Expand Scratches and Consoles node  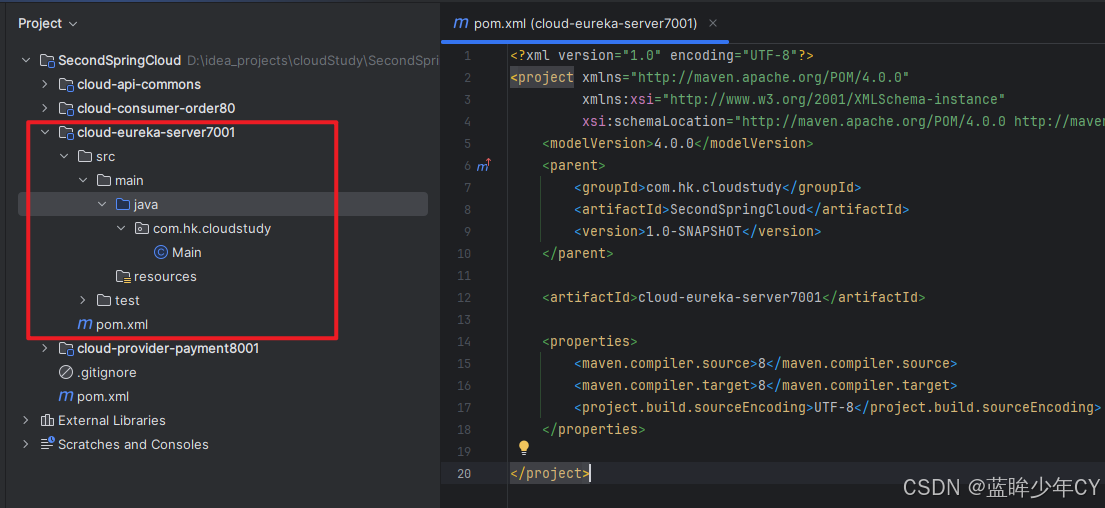coord(26,444)
